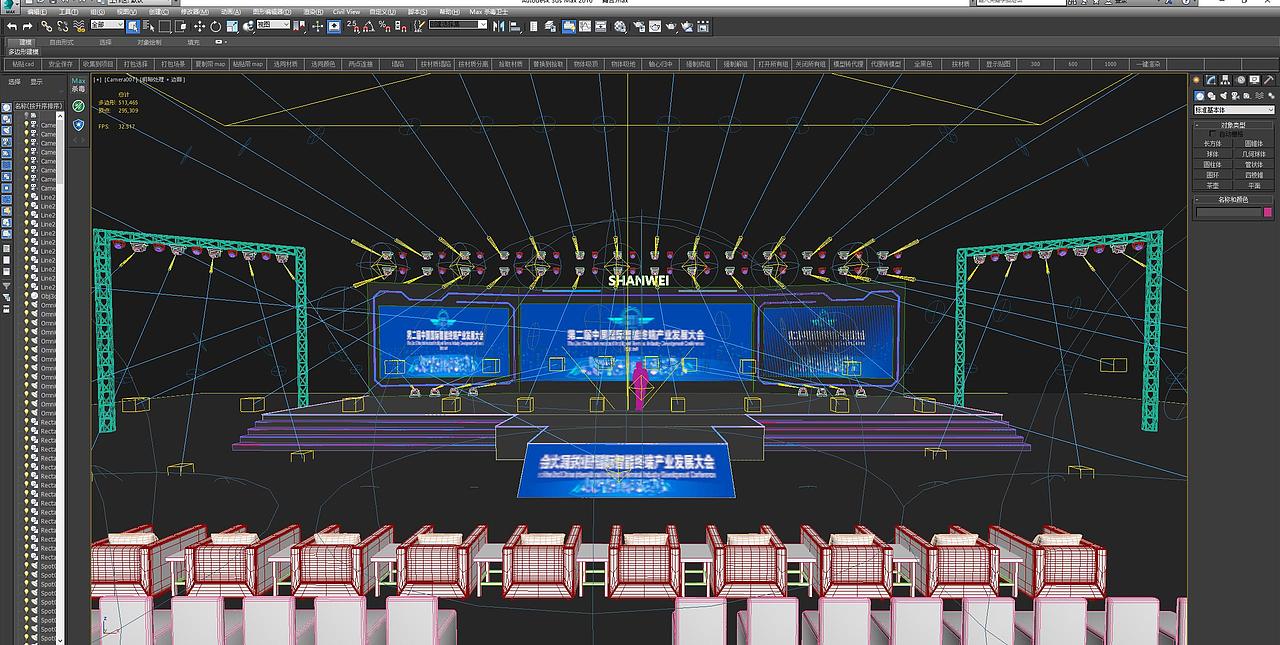Viewport: 1280px width, 645px height.
Task: Activate the Select and Move tool
Action: 199,26
